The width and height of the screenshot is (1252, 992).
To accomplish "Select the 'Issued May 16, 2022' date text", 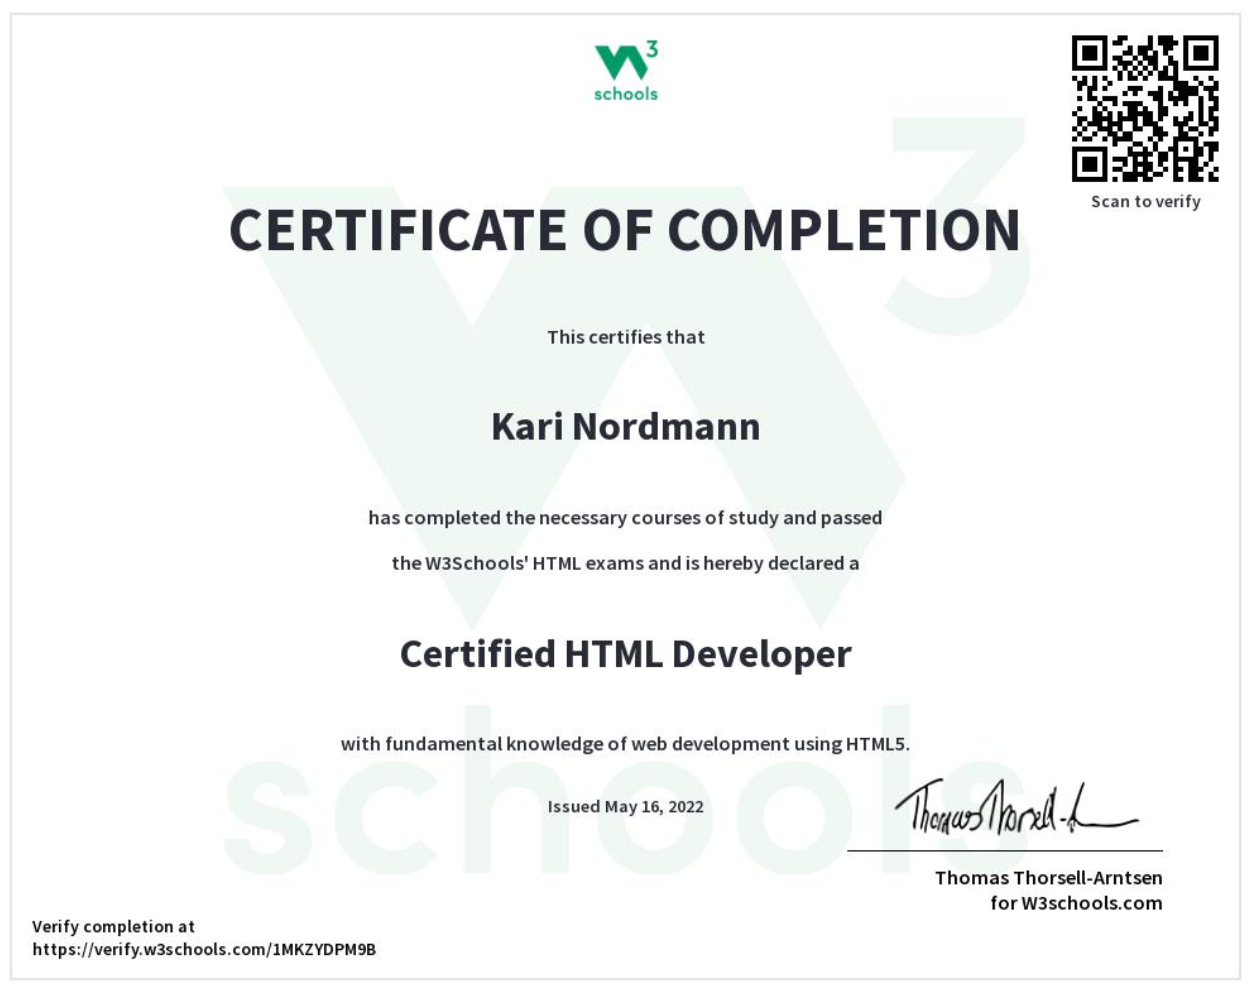I will pos(625,806).
